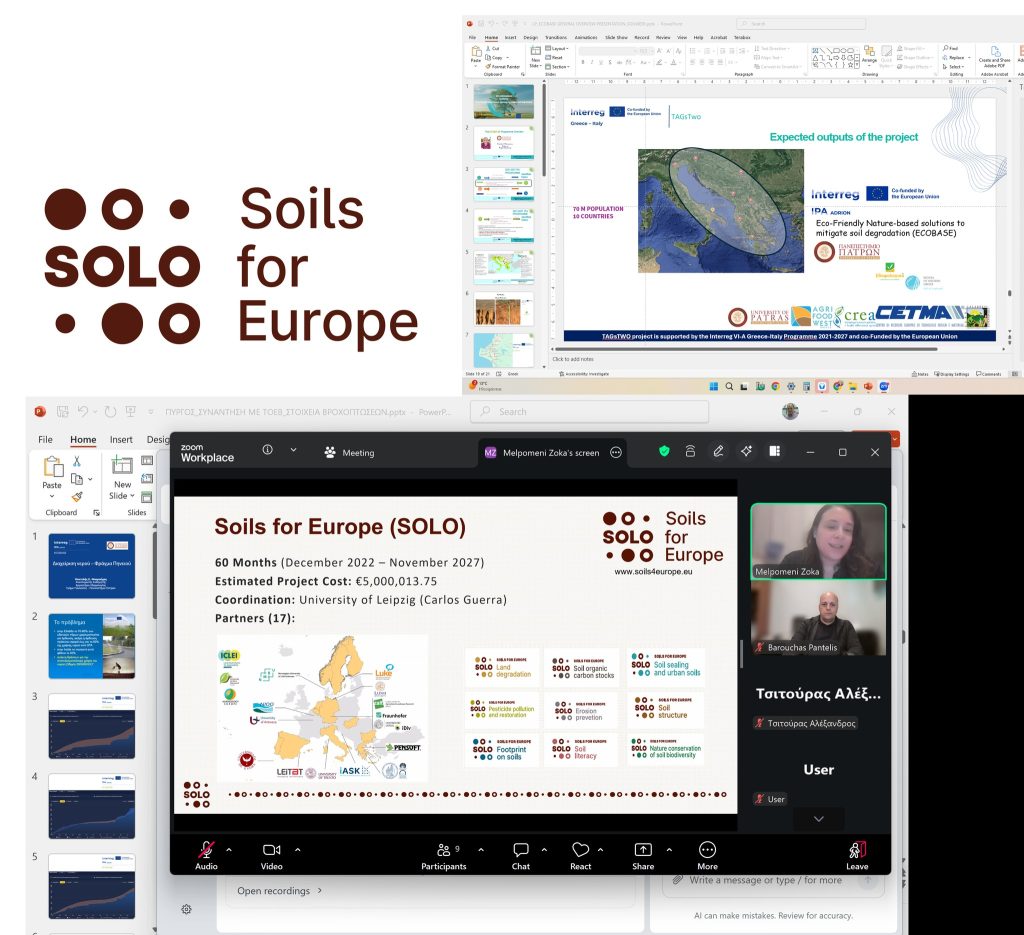
Task: Show more participants with the down chevron
Action: (819, 819)
